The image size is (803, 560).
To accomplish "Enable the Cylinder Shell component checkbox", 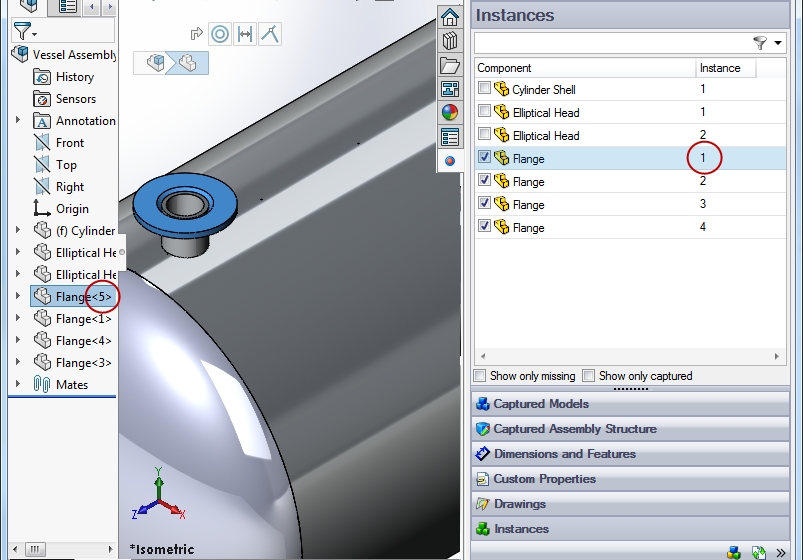I will (485, 89).
